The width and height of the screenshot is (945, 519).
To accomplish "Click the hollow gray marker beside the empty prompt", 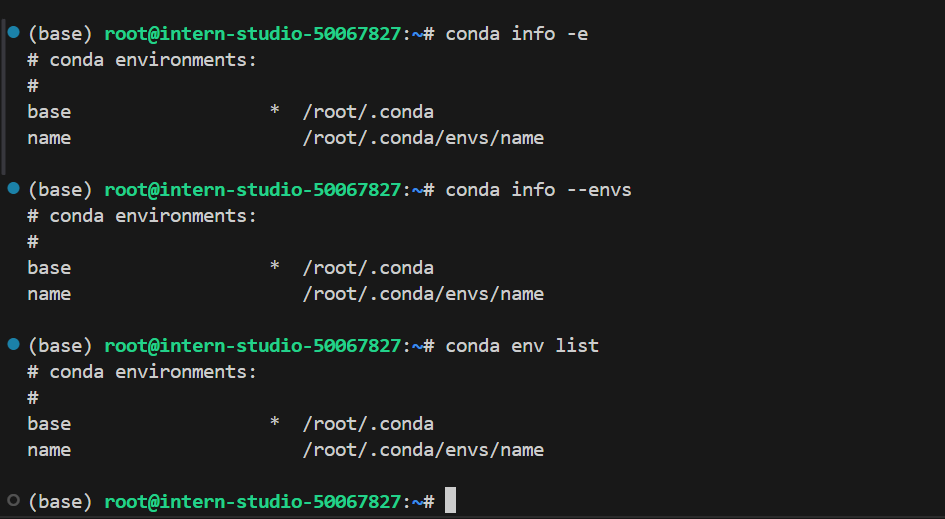I will point(13,499).
